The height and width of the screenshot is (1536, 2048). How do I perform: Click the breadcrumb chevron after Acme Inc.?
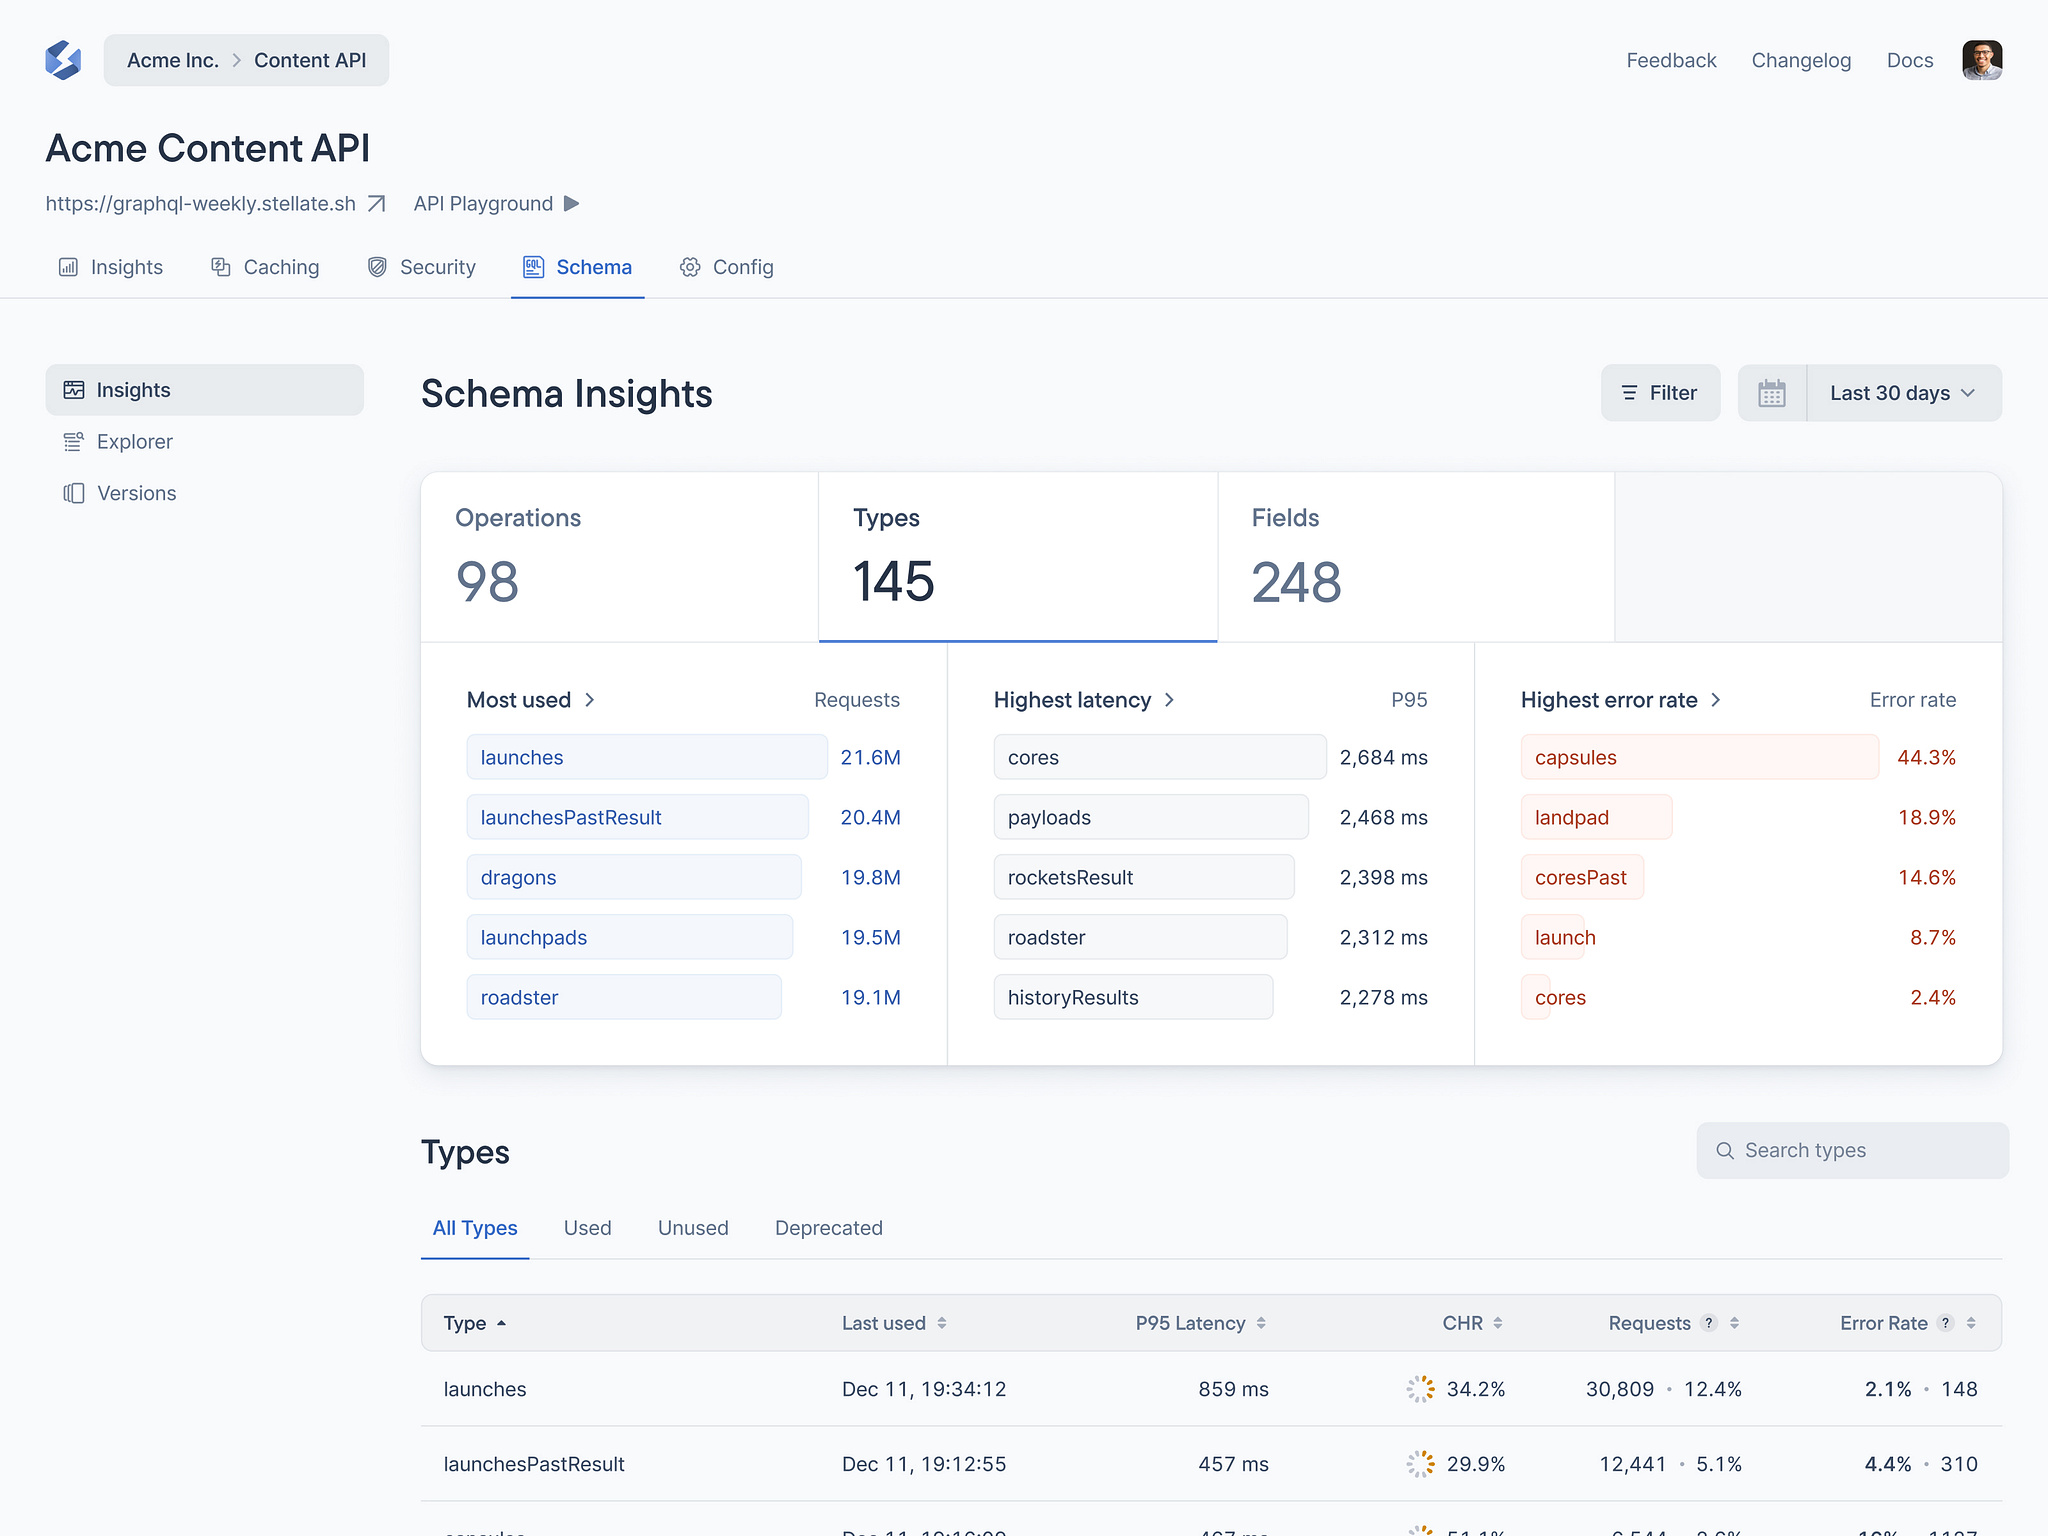(237, 60)
